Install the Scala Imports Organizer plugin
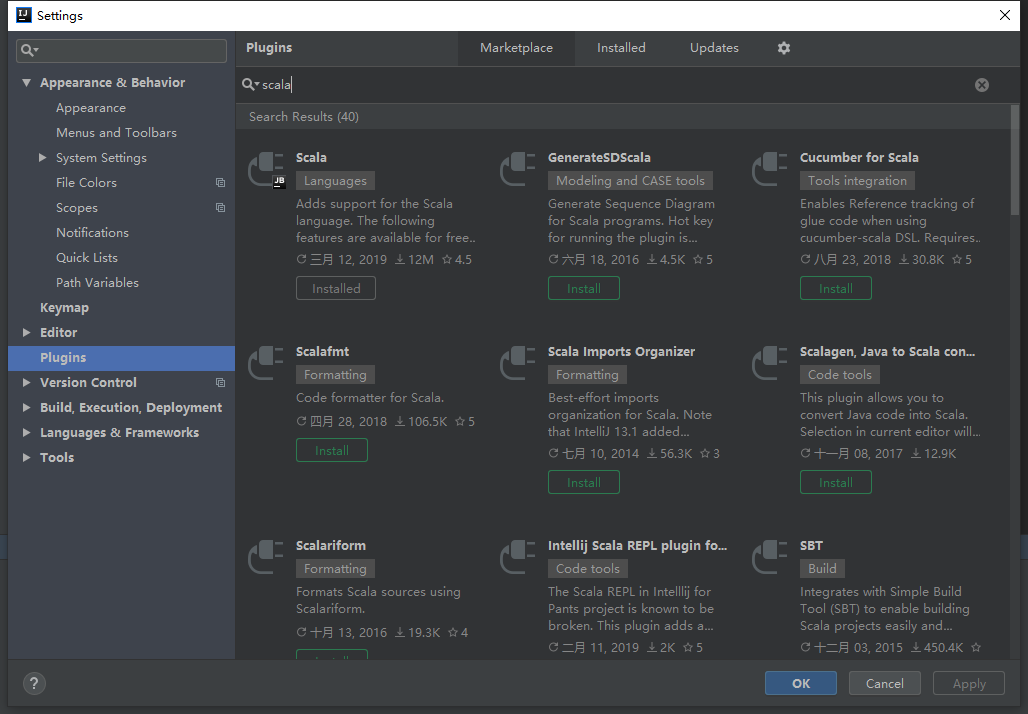Screen dimensions: 1028x714 click(x=583, y=483)
